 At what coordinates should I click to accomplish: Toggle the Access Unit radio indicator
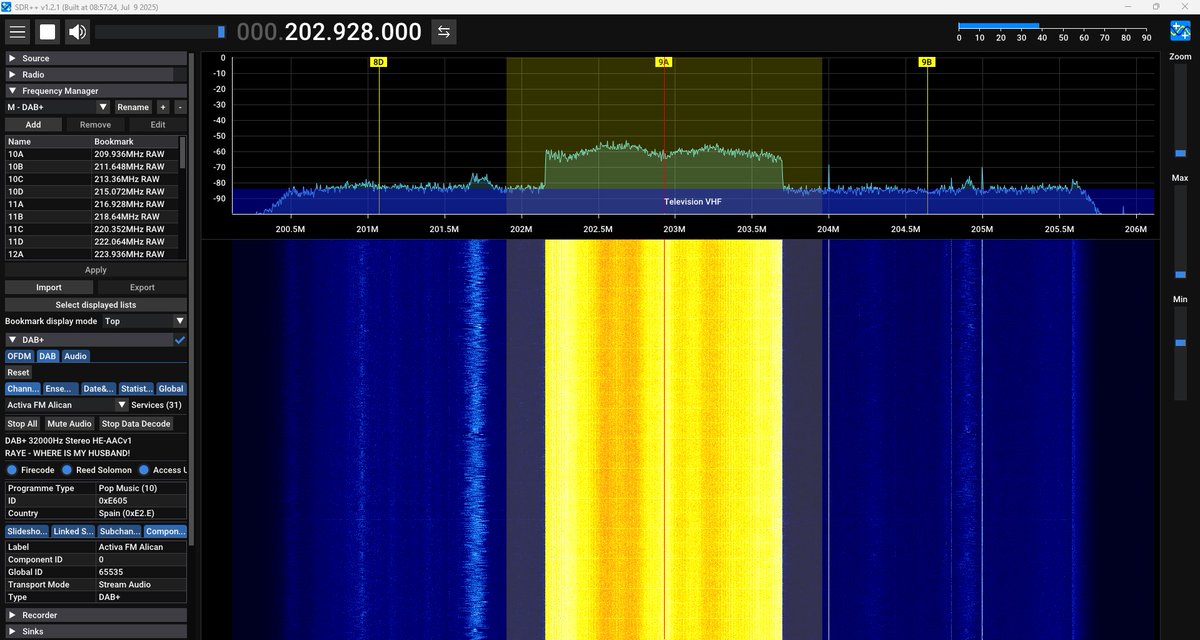click(144, 470)
